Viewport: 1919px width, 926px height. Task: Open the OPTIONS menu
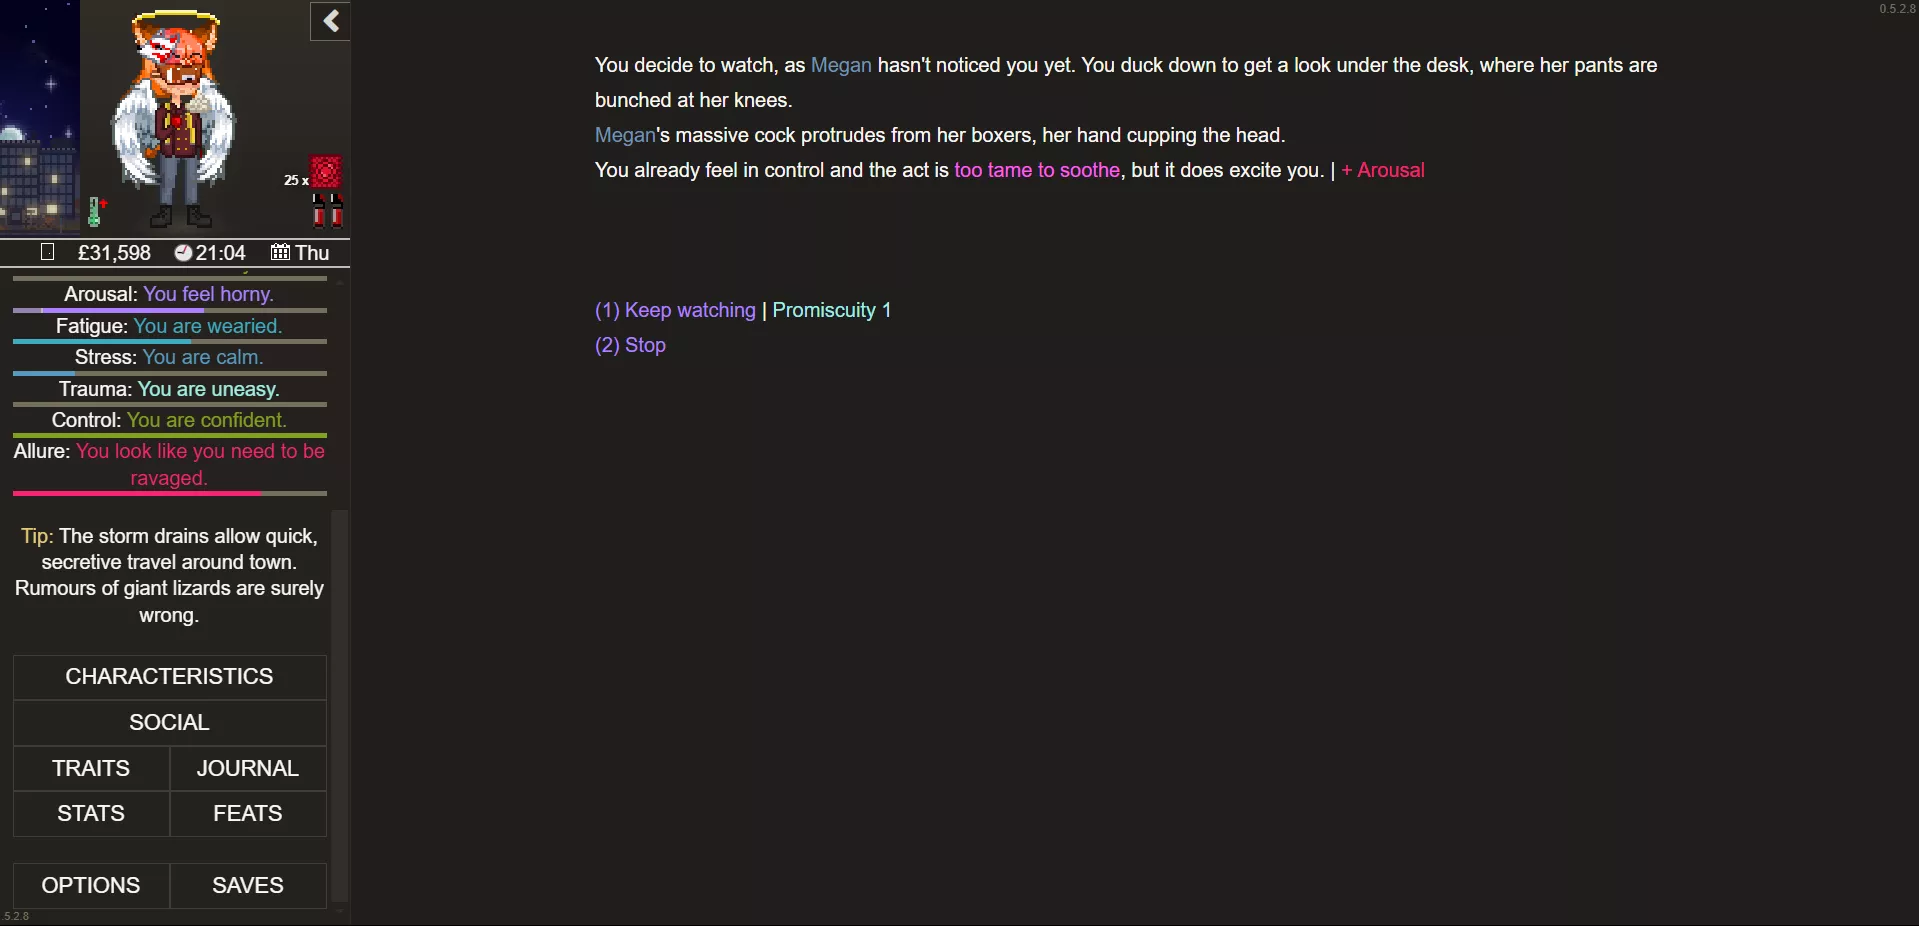tap(91, 886)
